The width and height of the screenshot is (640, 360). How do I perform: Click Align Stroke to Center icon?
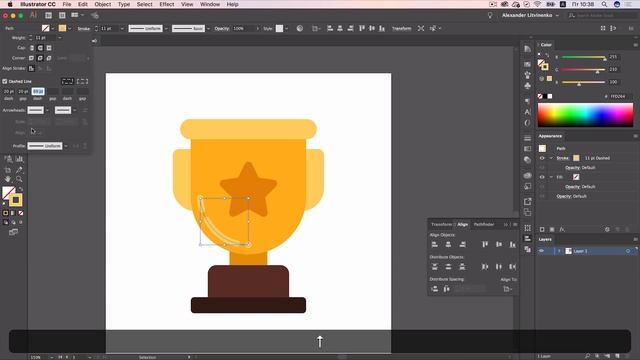click(x=31, y=69)
